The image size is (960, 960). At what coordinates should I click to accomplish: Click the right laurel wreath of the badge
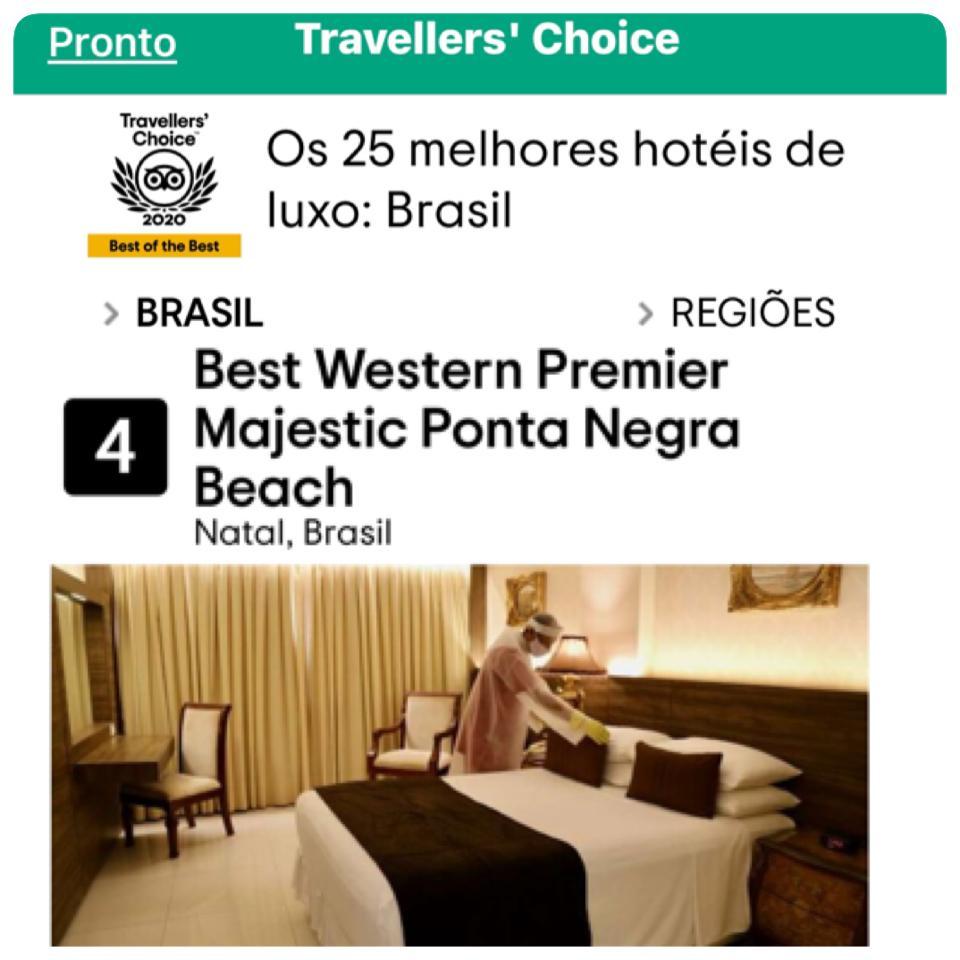pyautogui.click(x=200, y=182)
